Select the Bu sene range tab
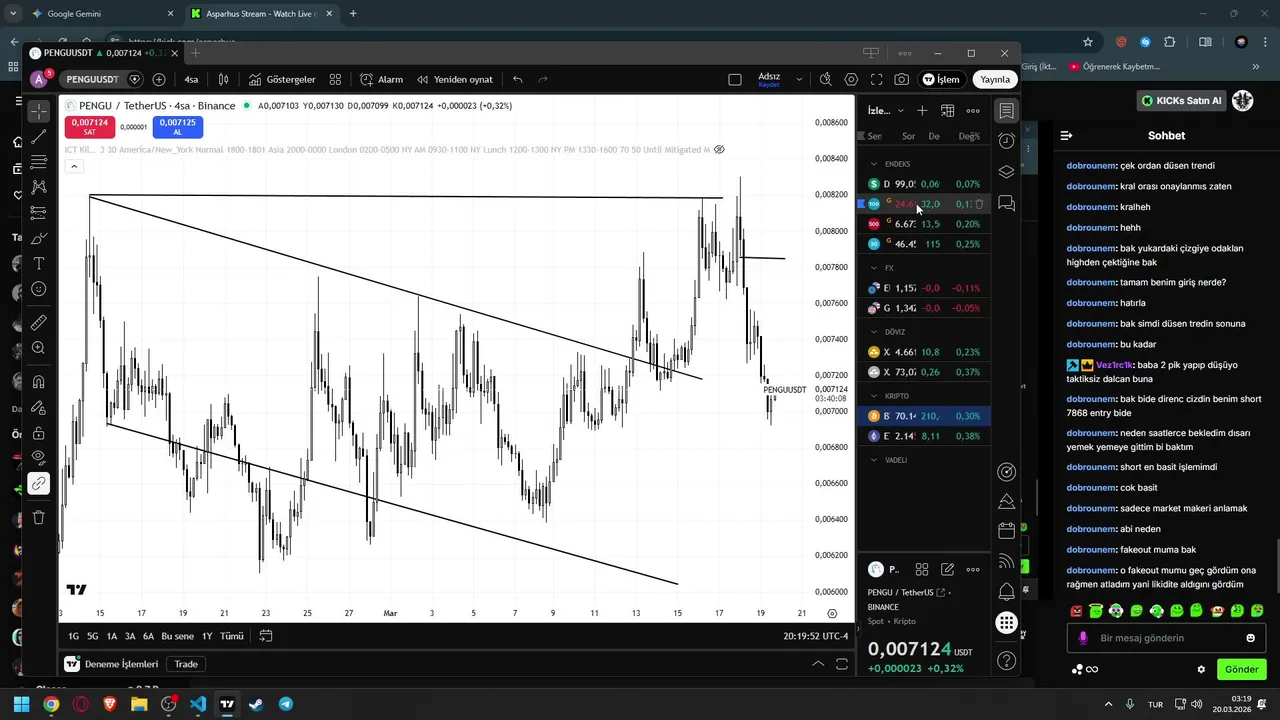Viewport: 1280px width, 720px height. [x=177, y=636]
